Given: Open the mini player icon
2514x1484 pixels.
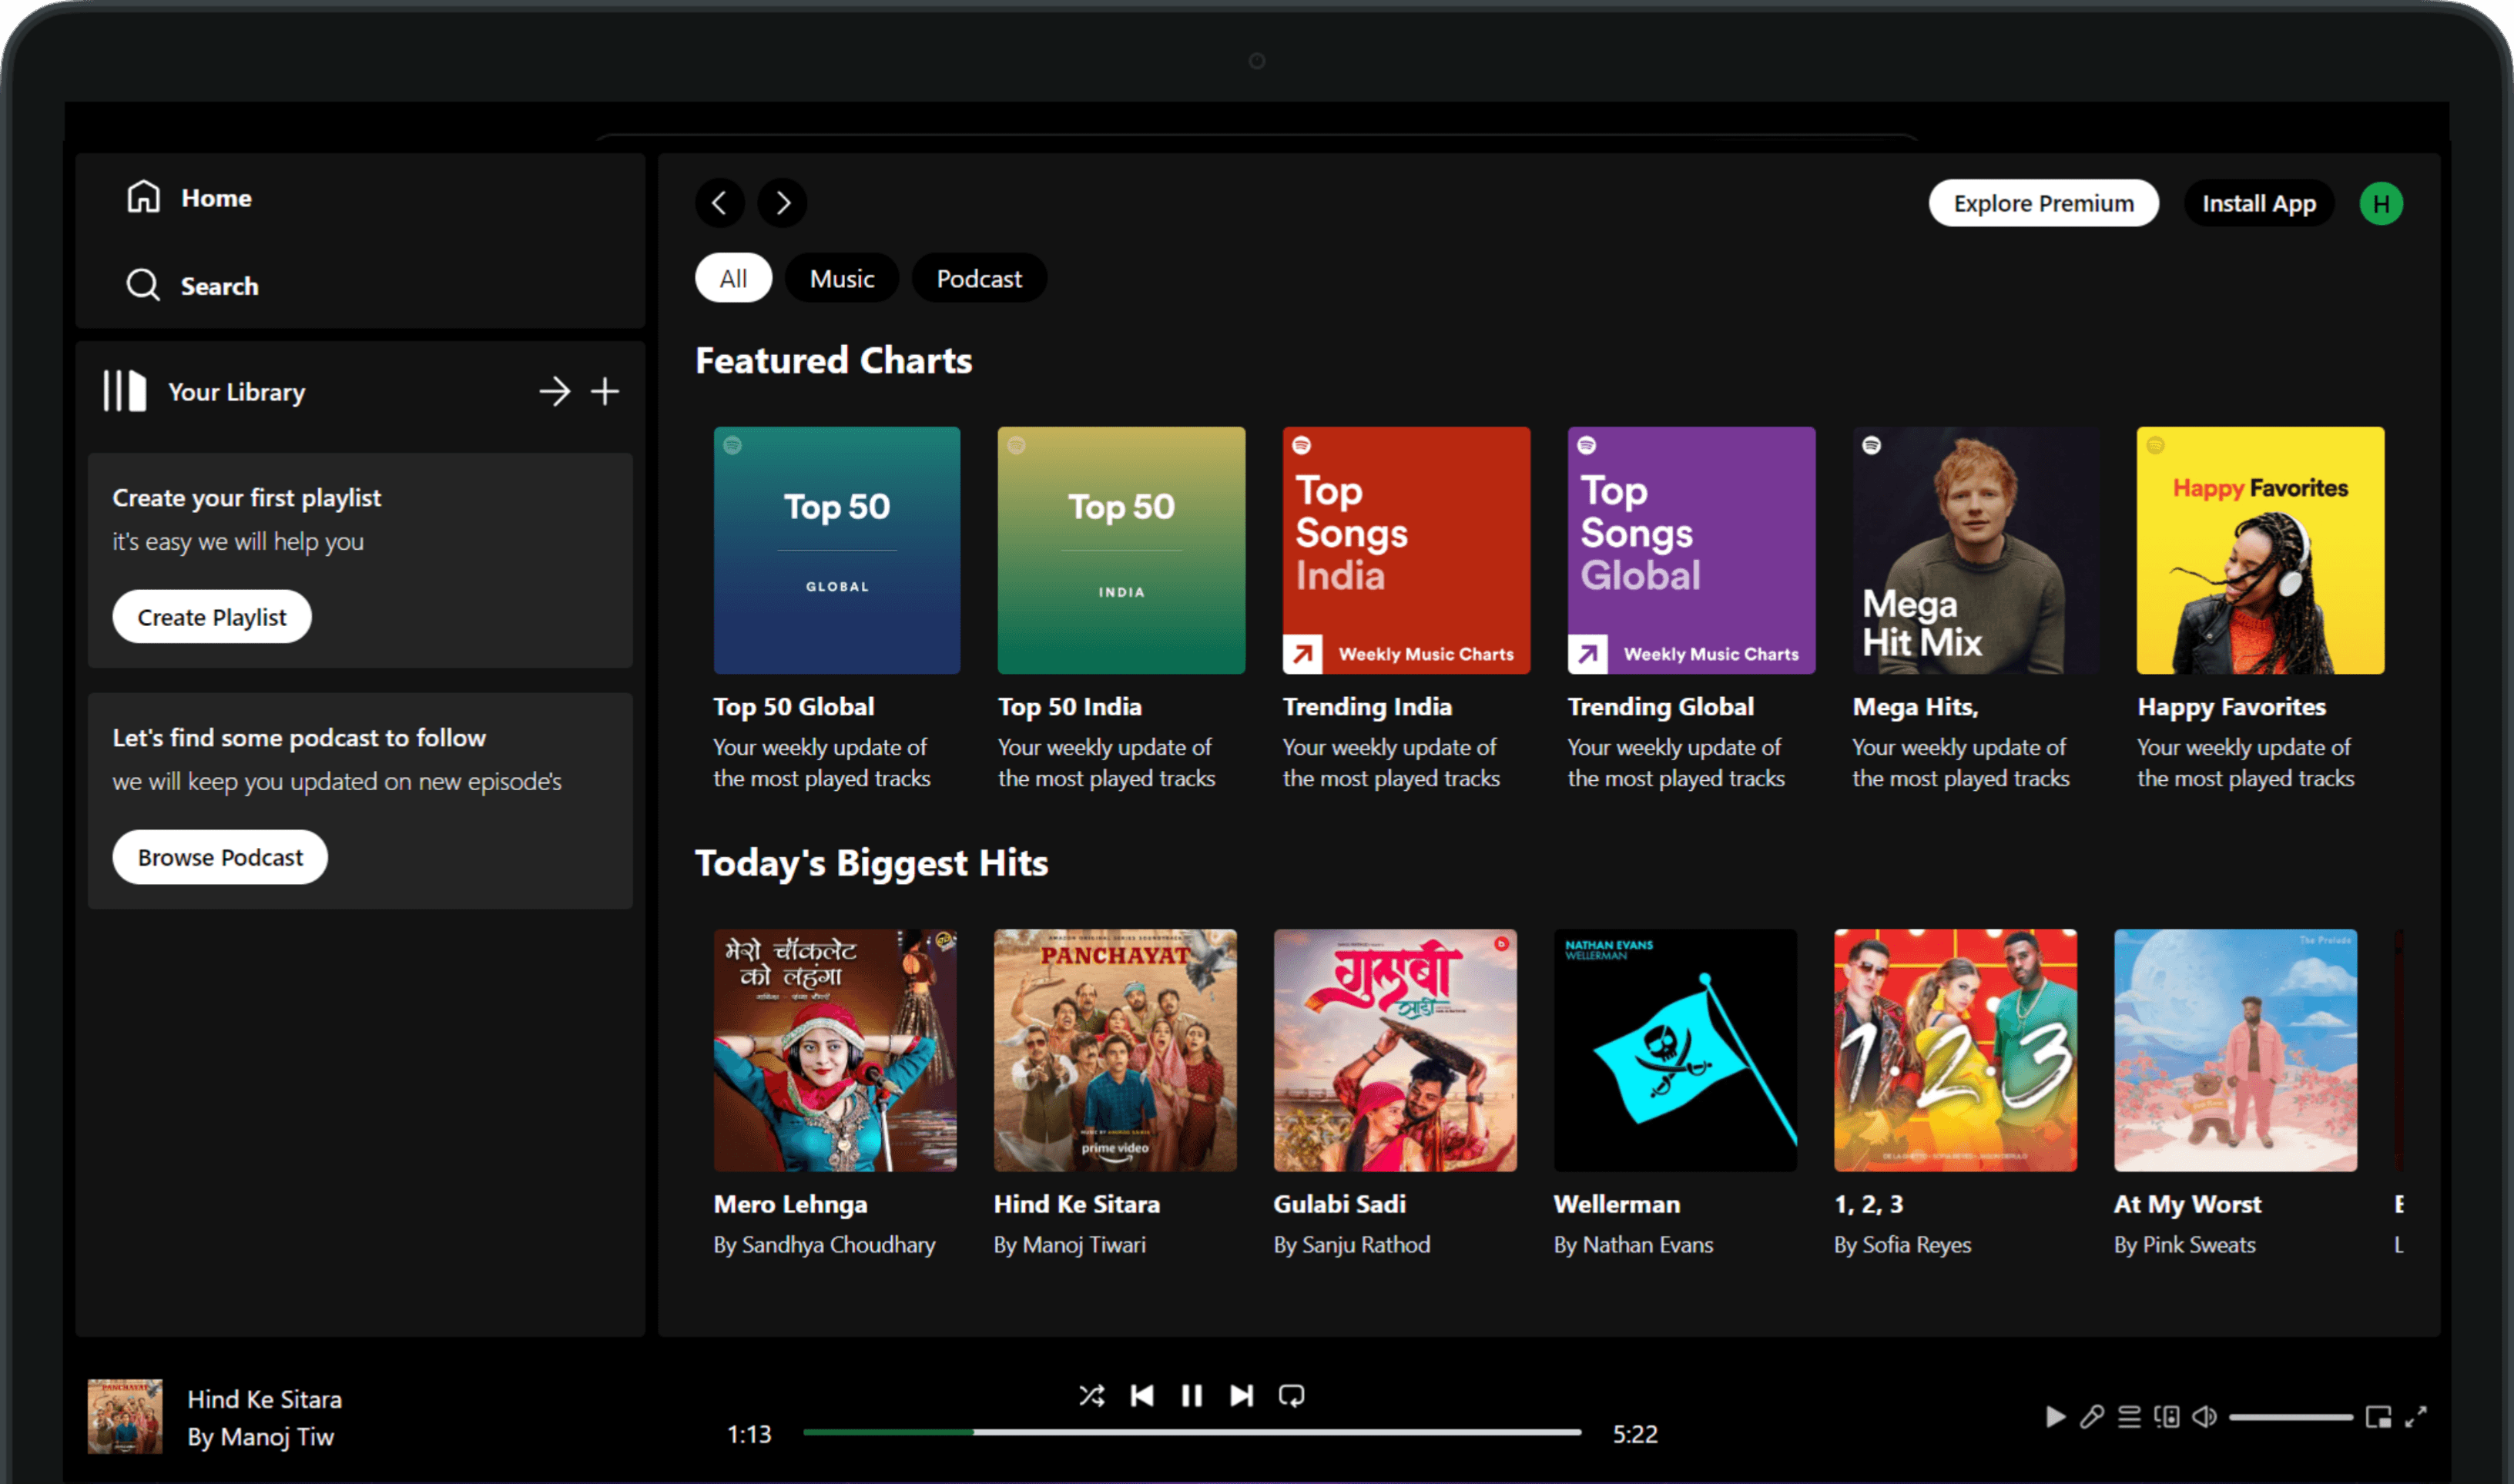Looking at the screenshot, I should (x=2378, y=1416).
